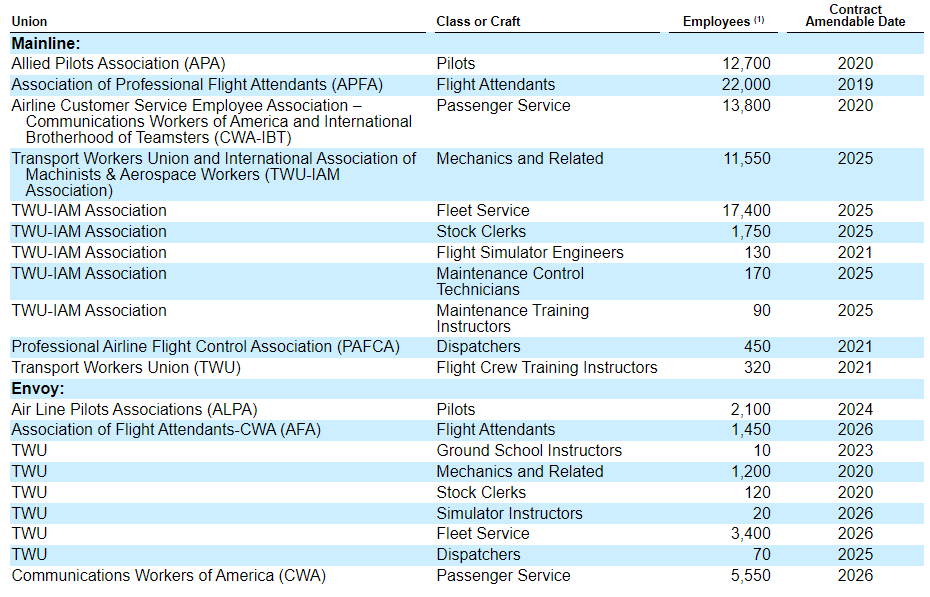Click the Dispatchers cell with 450 employees

478,346
